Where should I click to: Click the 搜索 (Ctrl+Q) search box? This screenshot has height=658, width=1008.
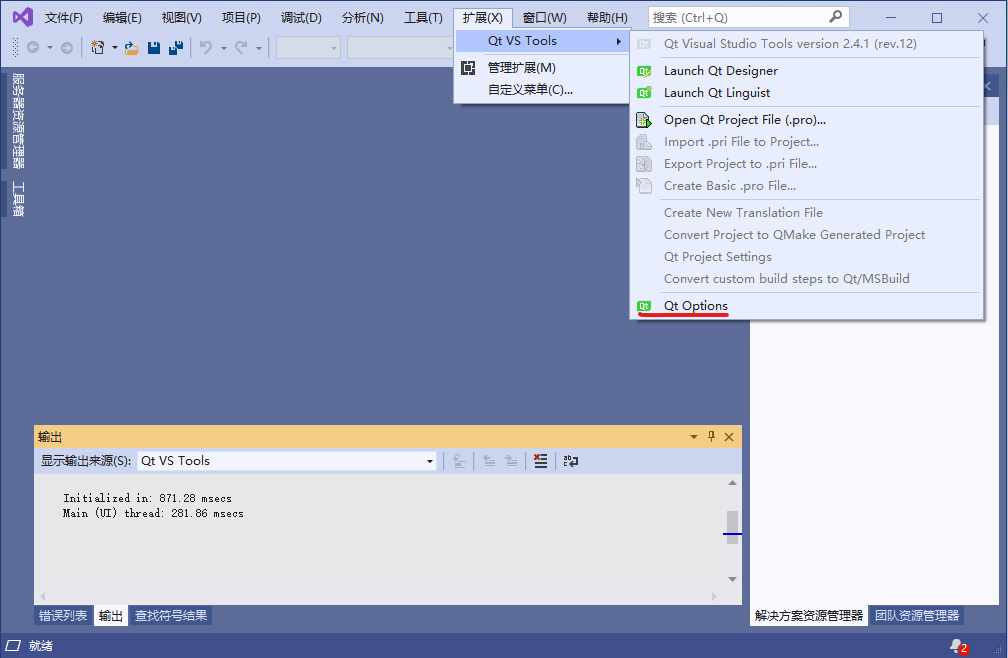click(x=748, y=17)
